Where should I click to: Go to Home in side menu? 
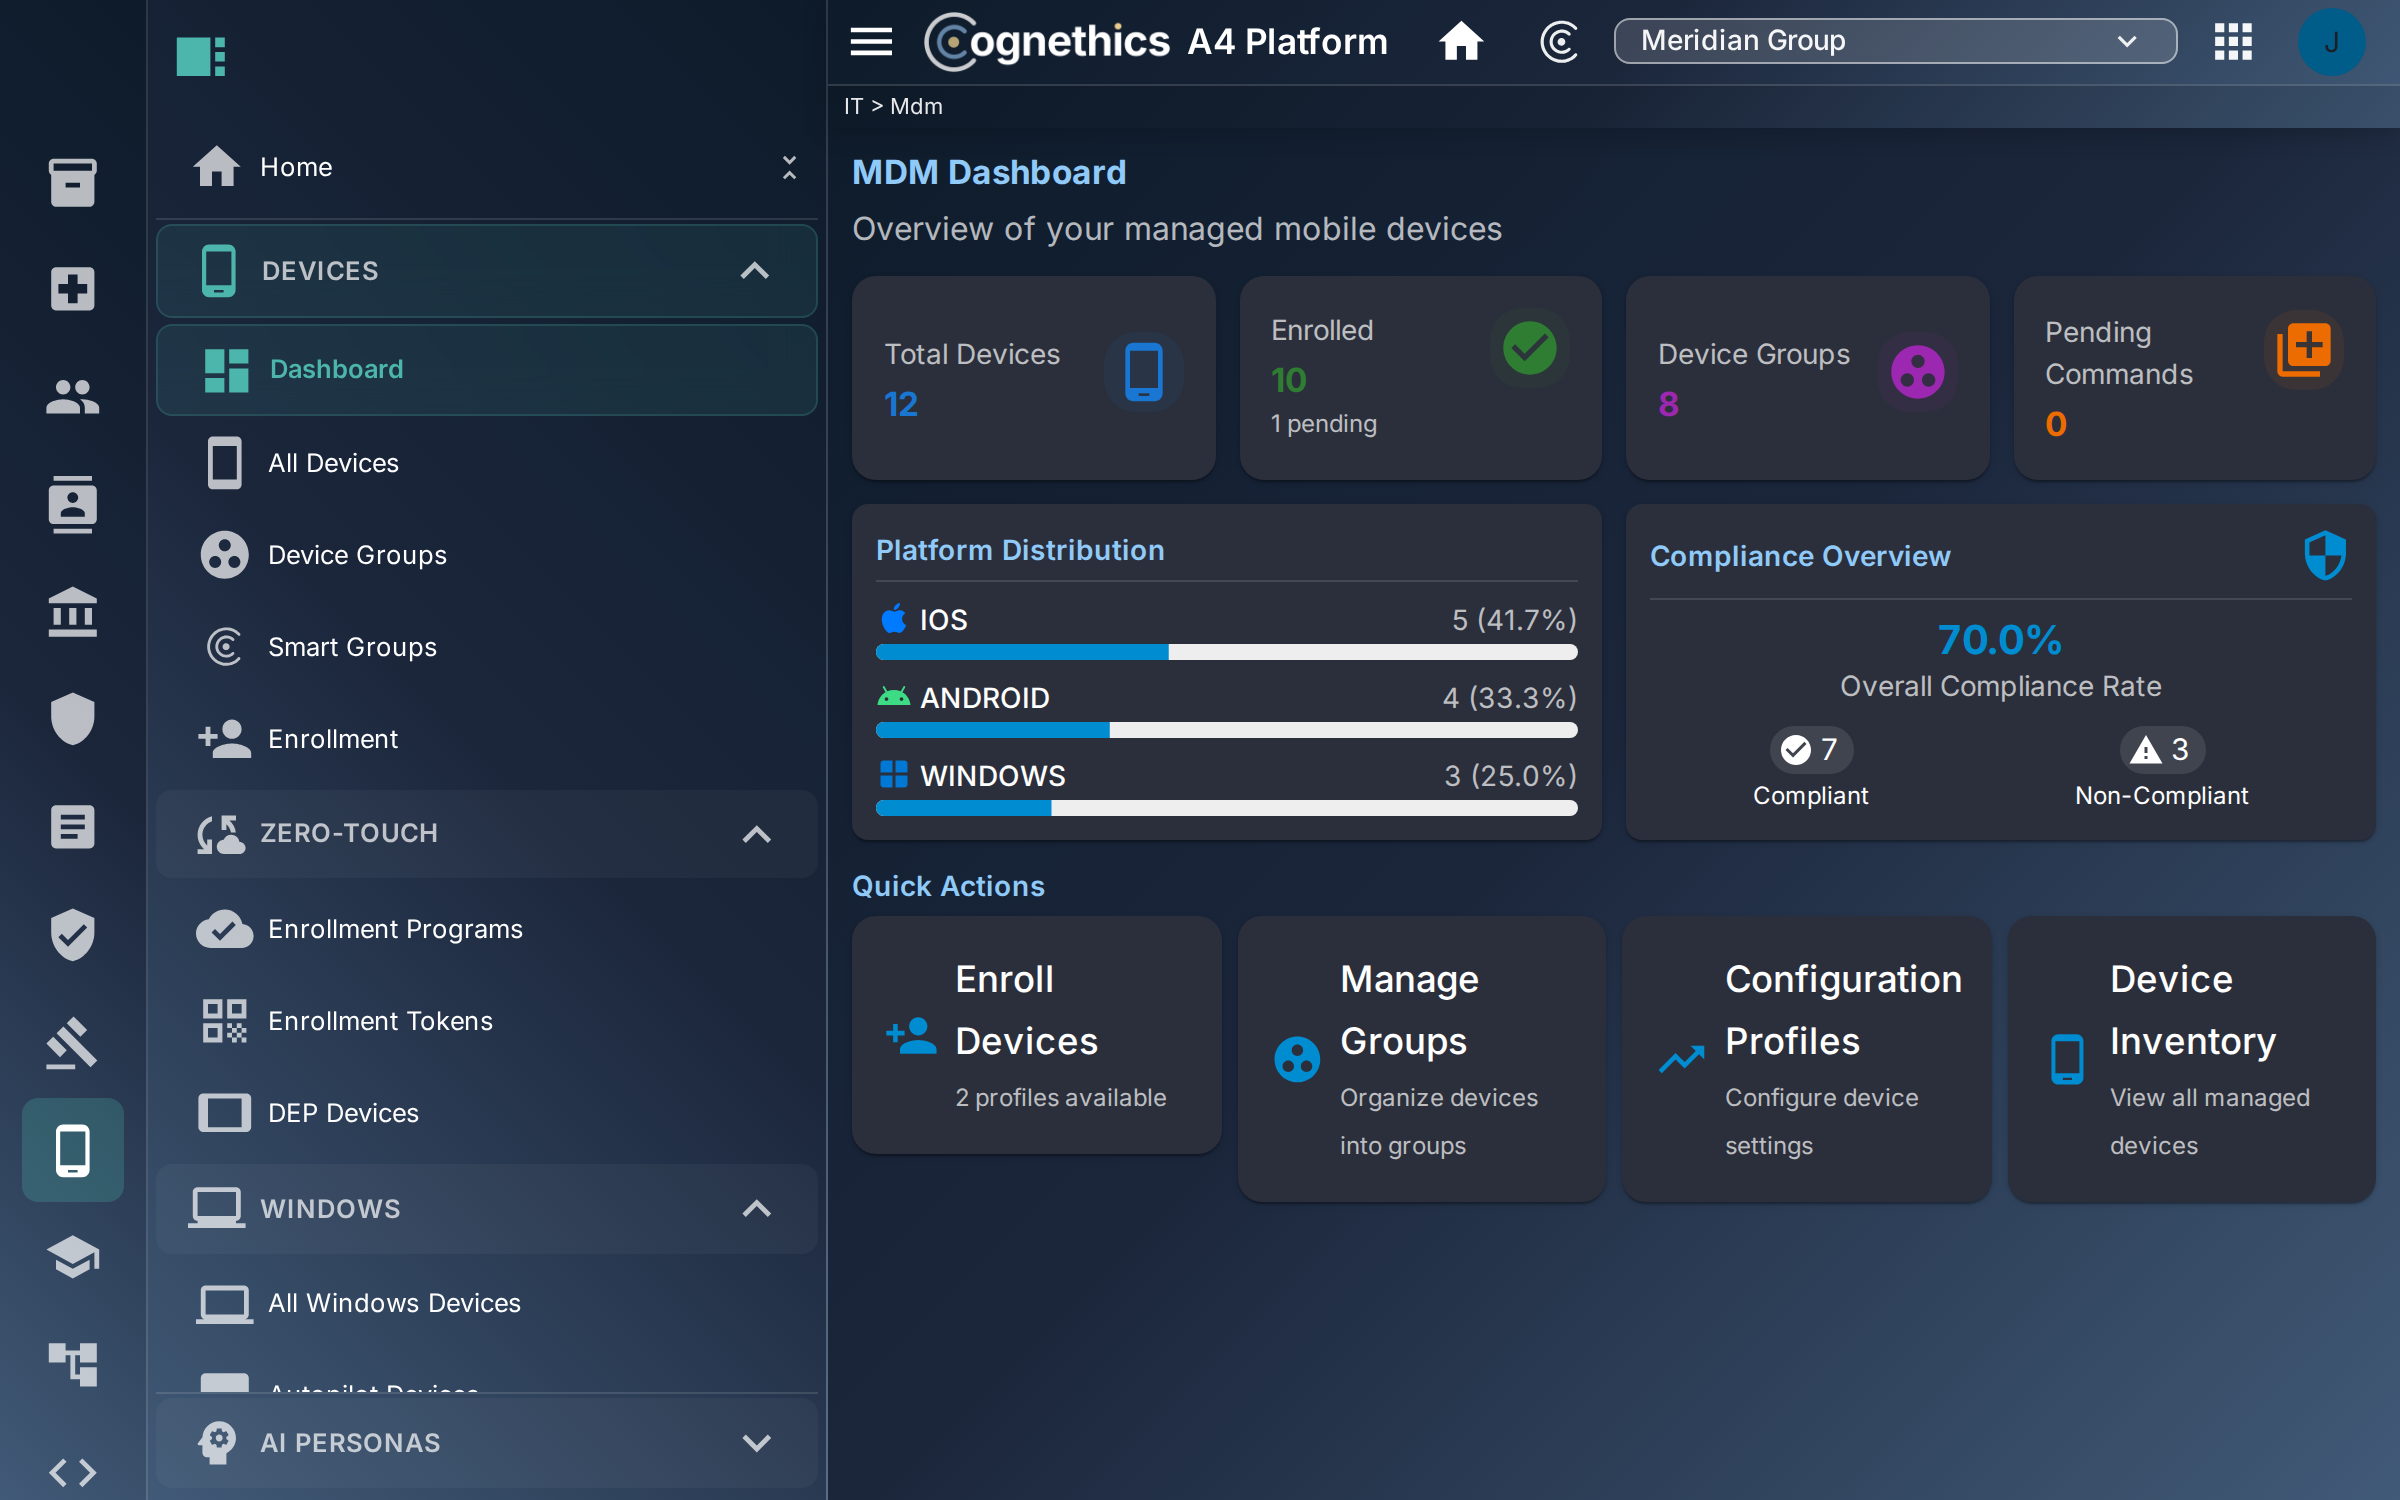coord(296,167)
